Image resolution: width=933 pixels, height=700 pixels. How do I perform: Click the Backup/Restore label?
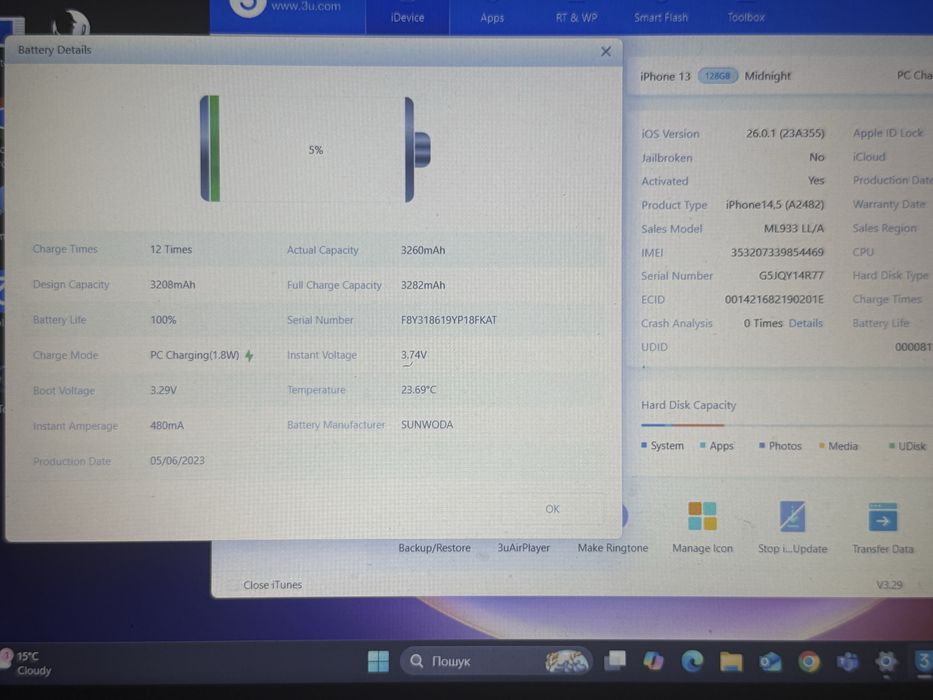pos(434,548)
